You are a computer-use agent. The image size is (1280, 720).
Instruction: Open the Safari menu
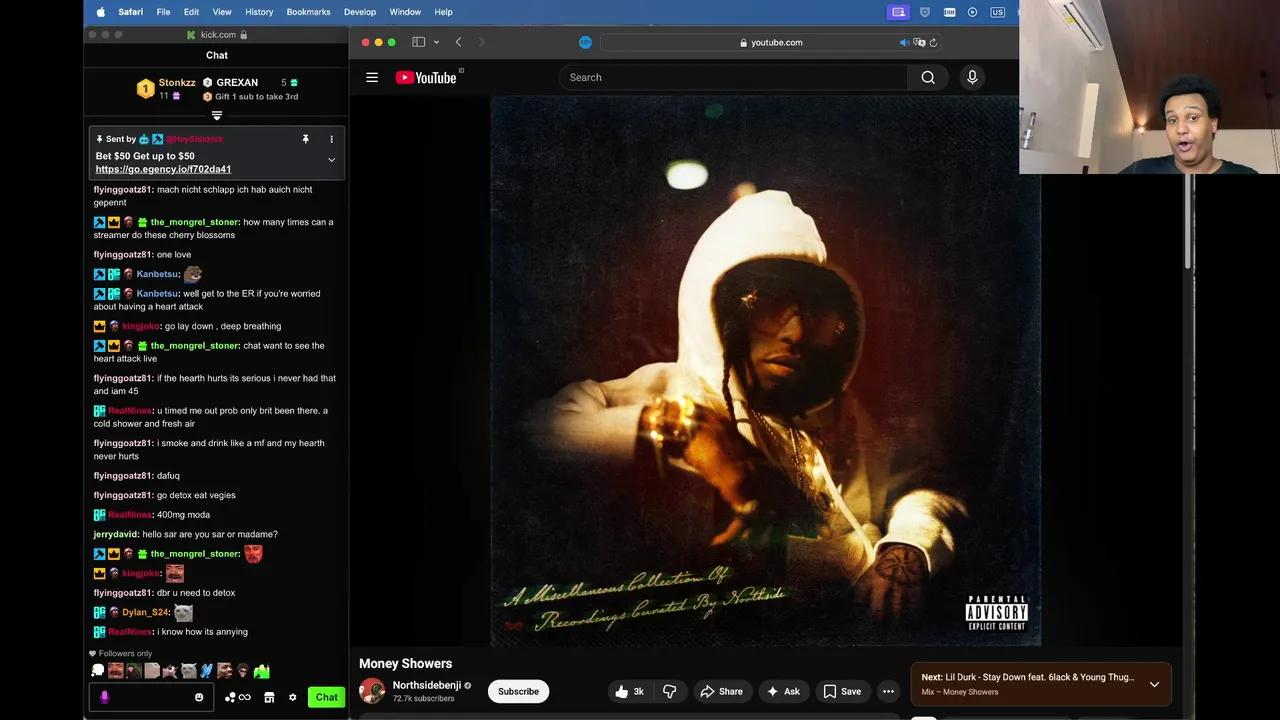(x=130, y=12)
